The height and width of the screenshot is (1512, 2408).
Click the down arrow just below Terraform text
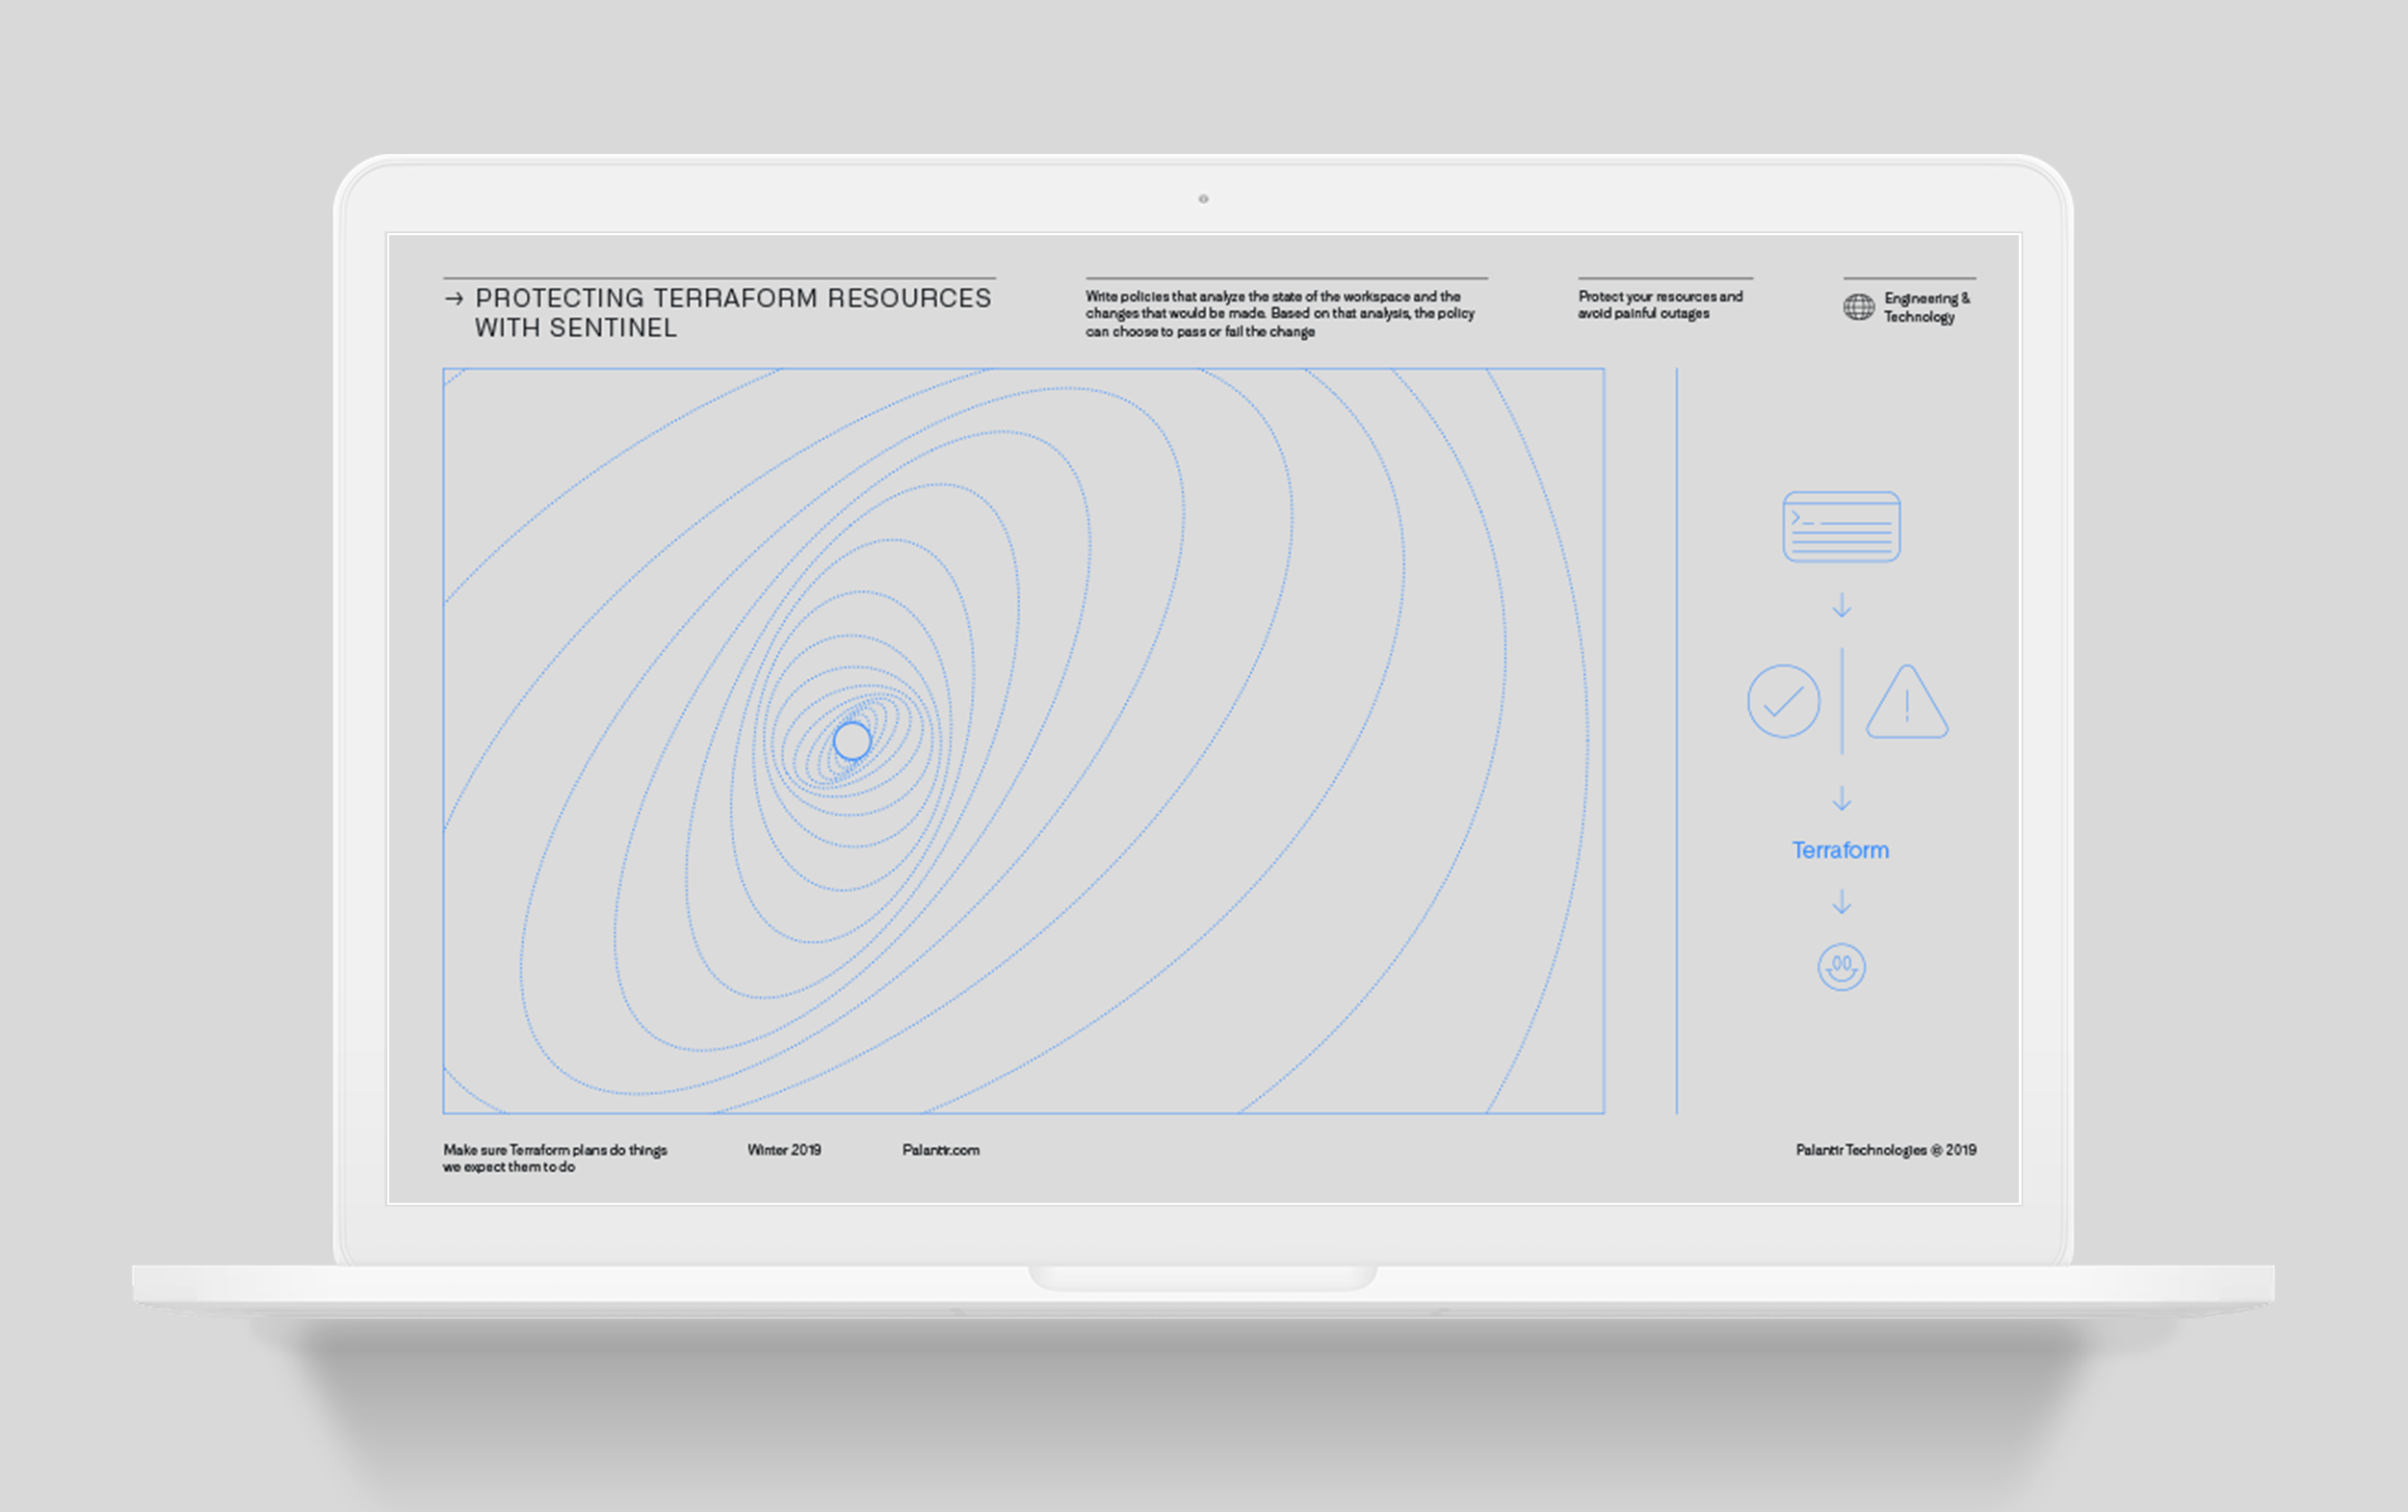(1841, 902)
